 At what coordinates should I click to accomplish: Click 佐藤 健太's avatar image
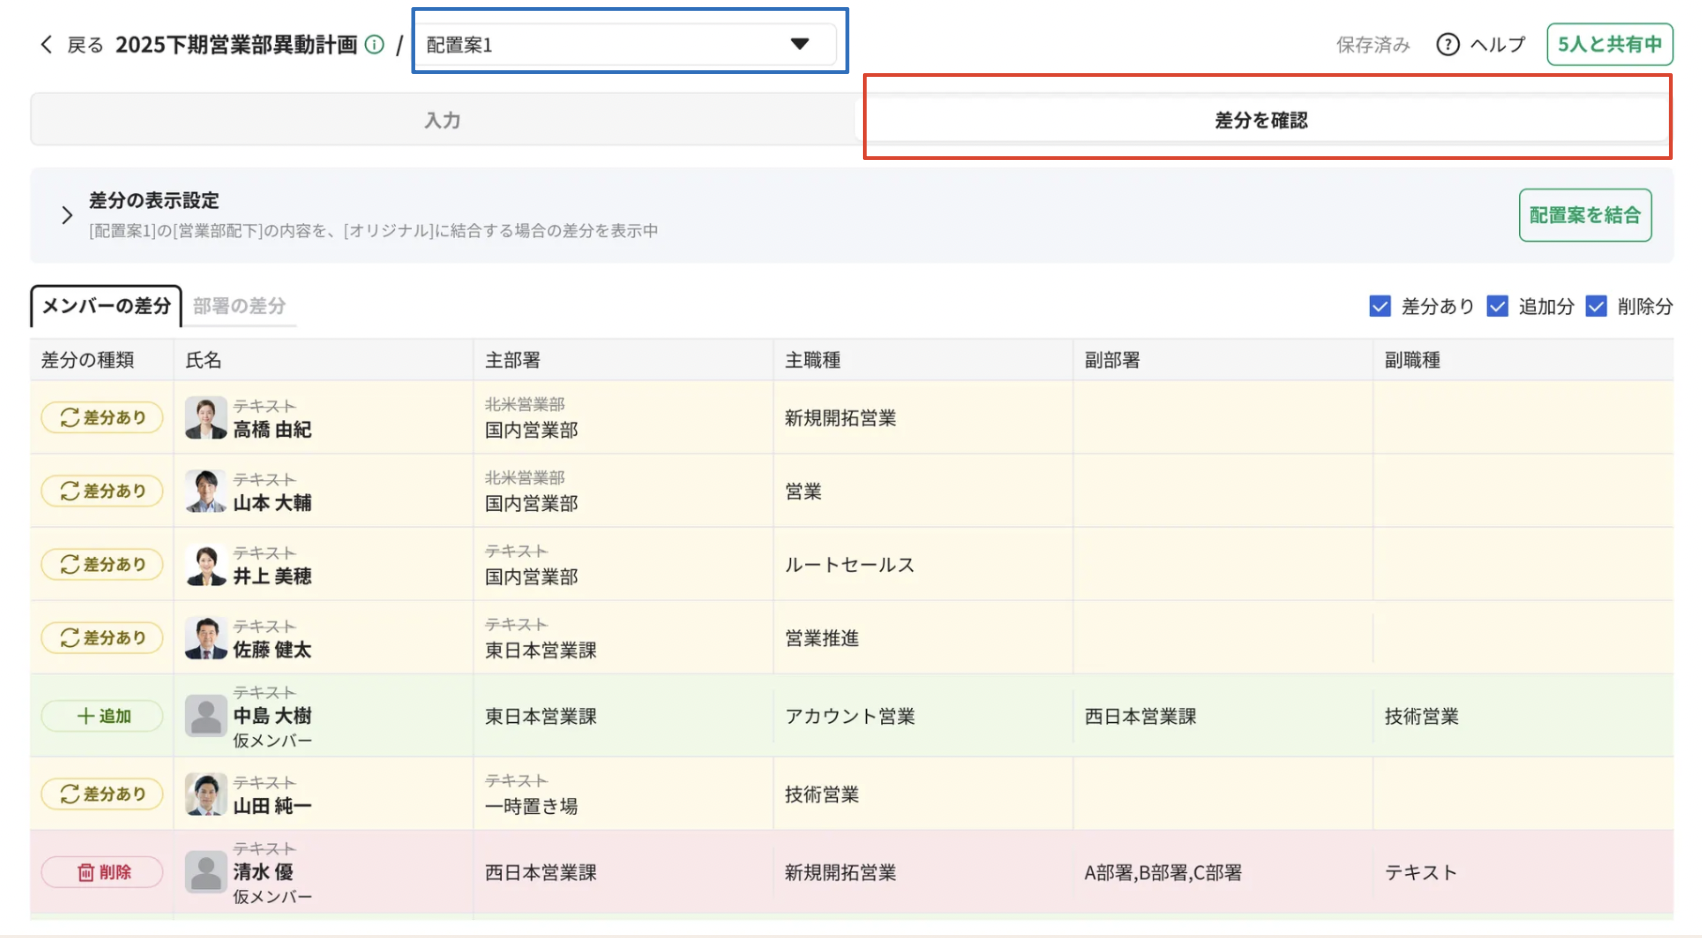coord(206,638)
